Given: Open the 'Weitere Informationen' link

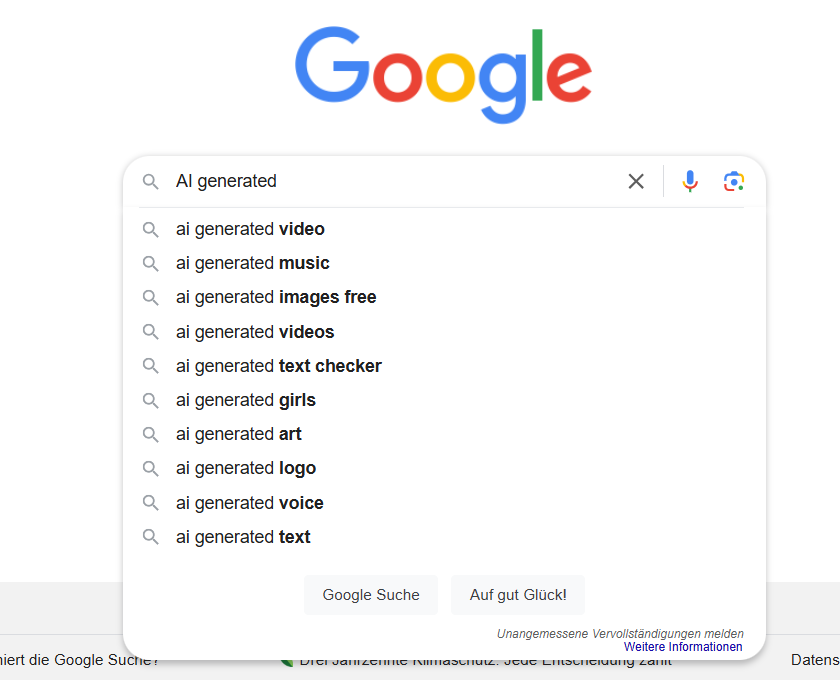Looking at the screenshot, I should [683, 647].
